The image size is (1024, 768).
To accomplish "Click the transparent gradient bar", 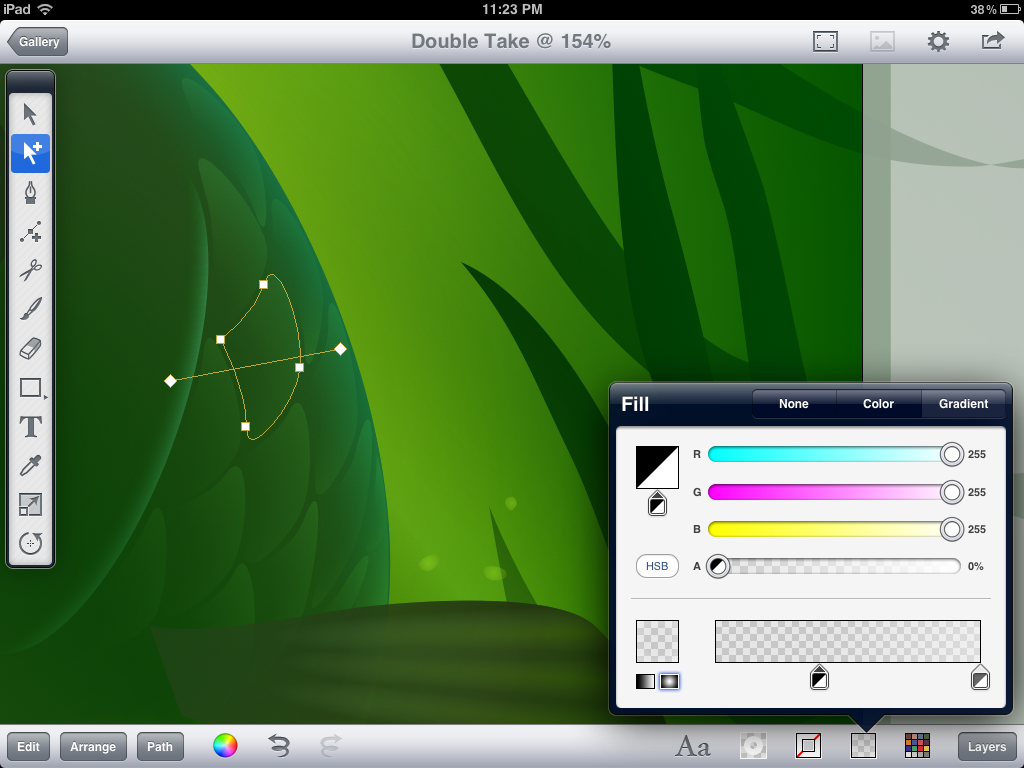I will click(848, 641).
